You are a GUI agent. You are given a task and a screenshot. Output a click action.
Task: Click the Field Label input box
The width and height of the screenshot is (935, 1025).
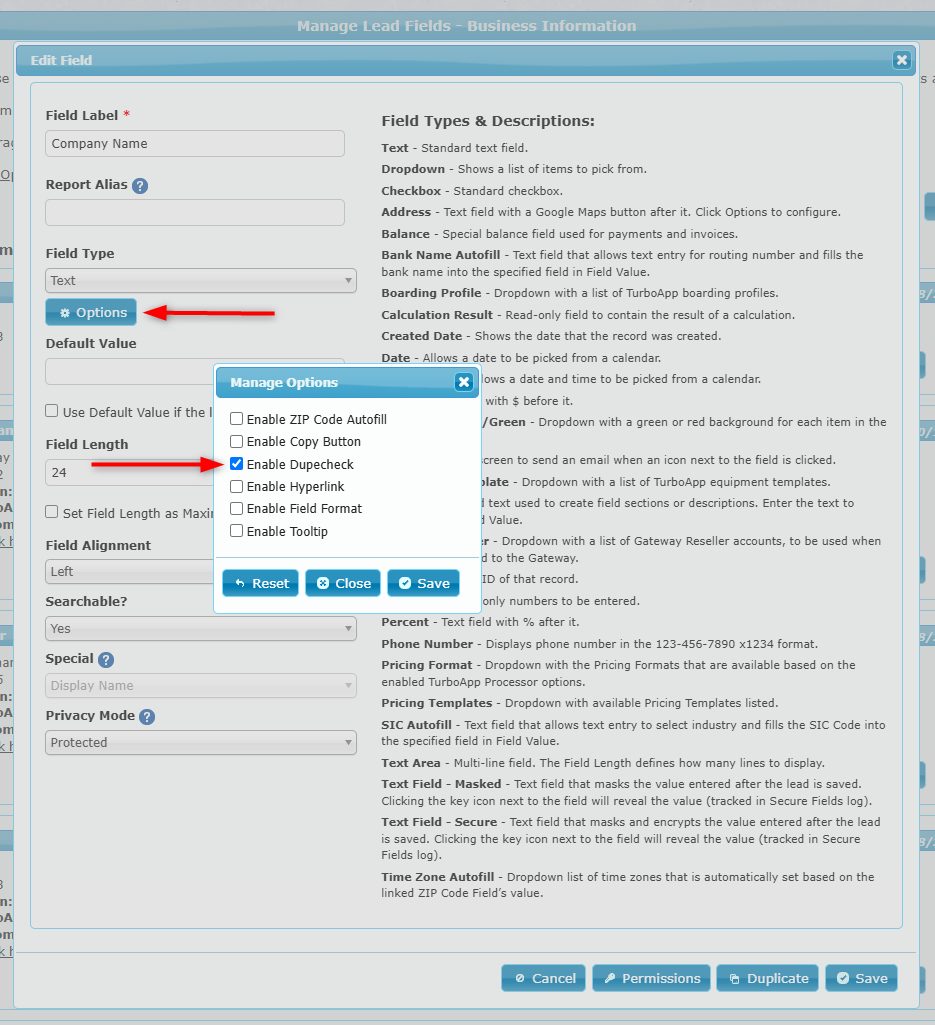[x=195, y=144]
